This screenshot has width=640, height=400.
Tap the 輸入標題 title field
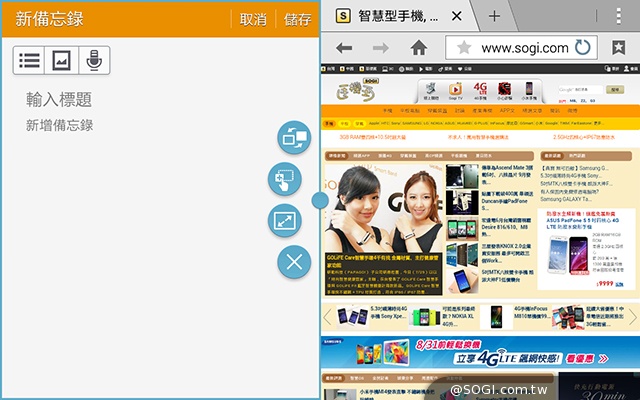tap(59, 100)
